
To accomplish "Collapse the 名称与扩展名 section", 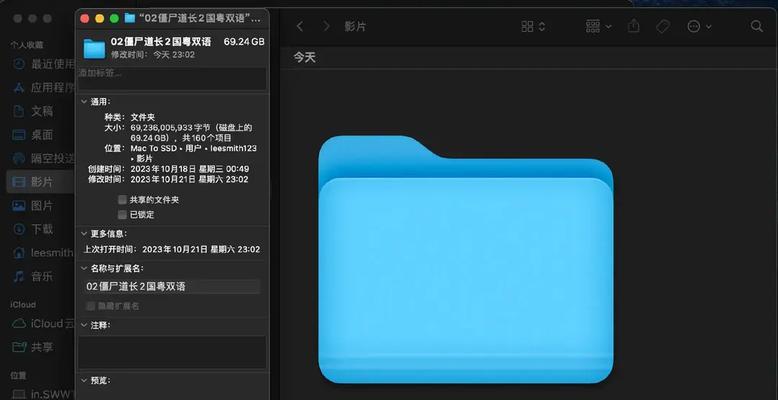I will (x=84, y=268).
